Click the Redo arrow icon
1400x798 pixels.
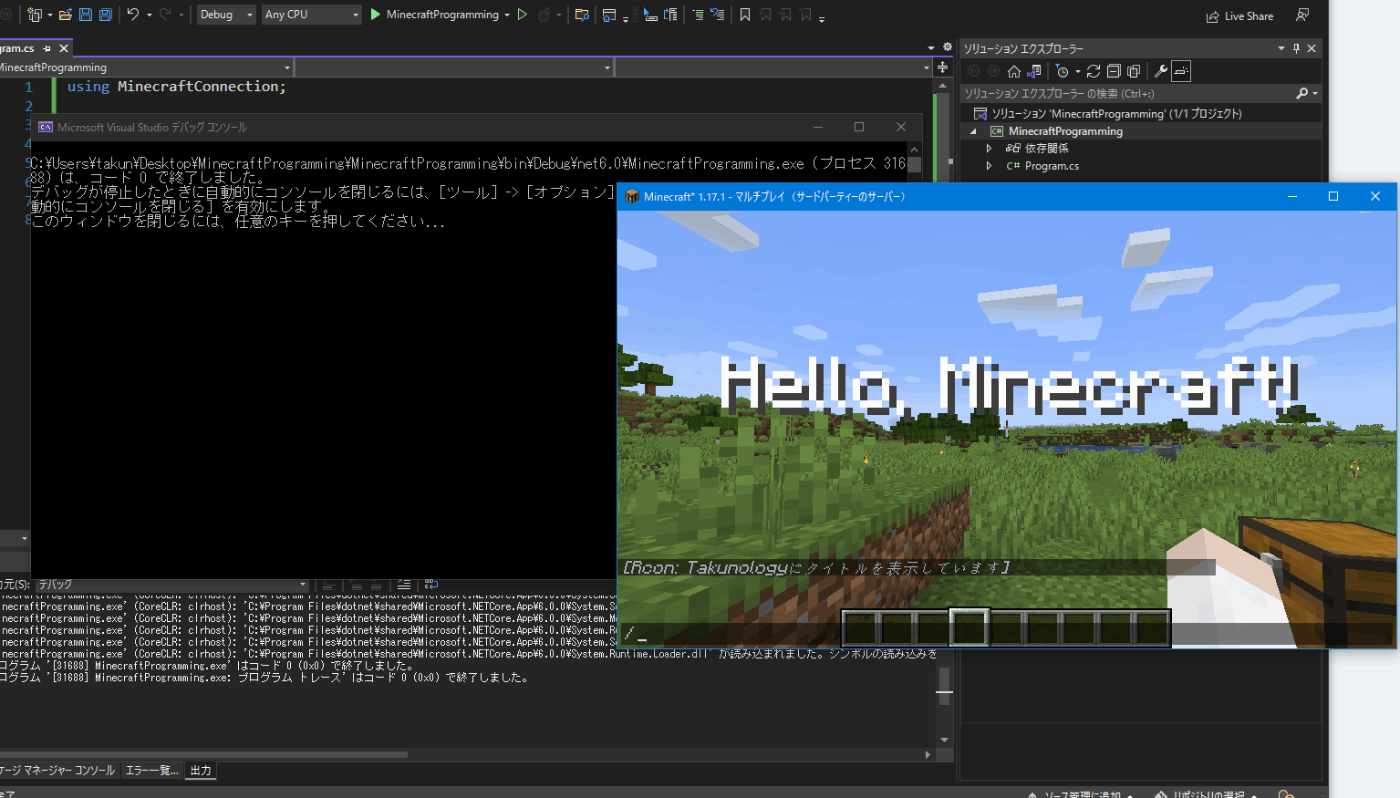165,15
